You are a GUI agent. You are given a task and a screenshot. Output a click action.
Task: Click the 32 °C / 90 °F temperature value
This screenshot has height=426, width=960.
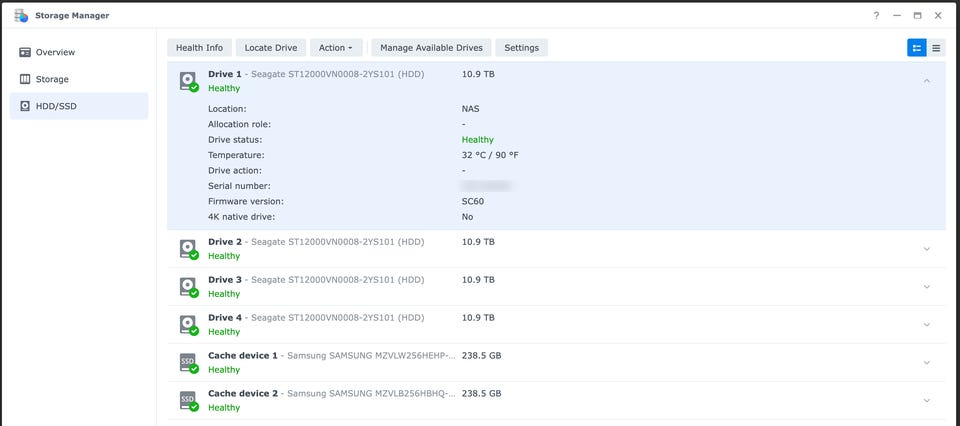pyautogui.click(x=490, y=155)
